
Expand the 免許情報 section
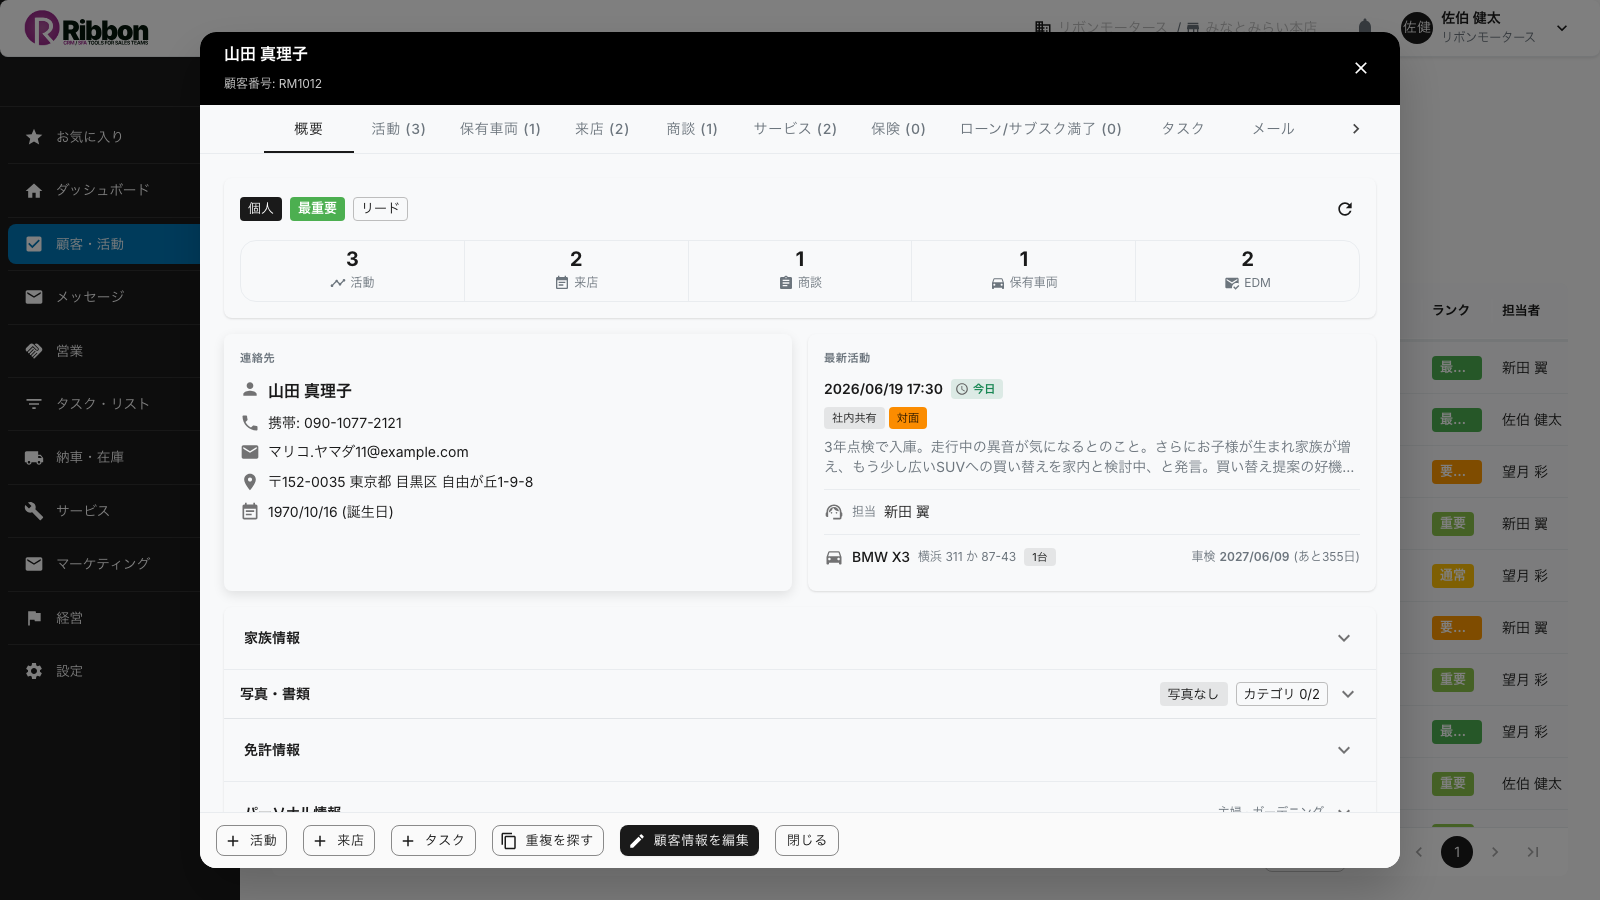click(800, 750)
